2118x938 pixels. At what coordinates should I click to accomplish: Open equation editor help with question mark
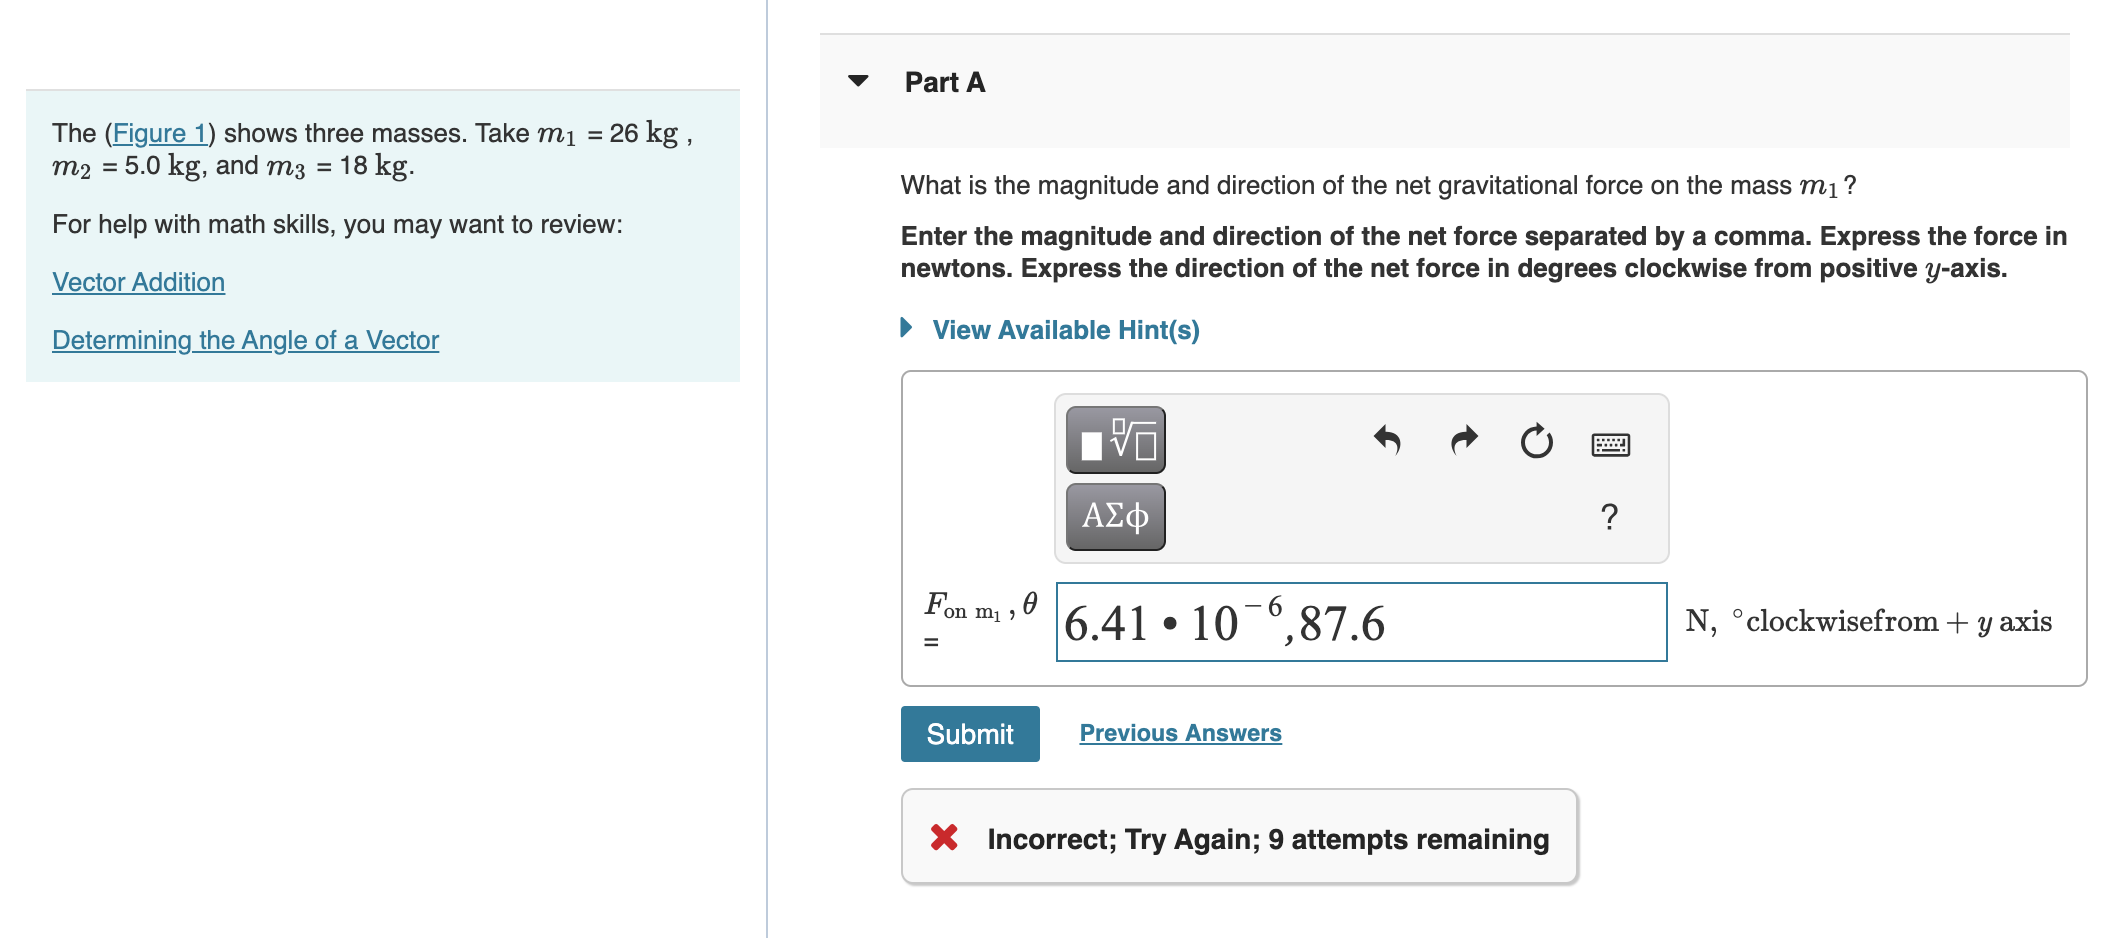pyautogui.click(x=1609, y=515)
